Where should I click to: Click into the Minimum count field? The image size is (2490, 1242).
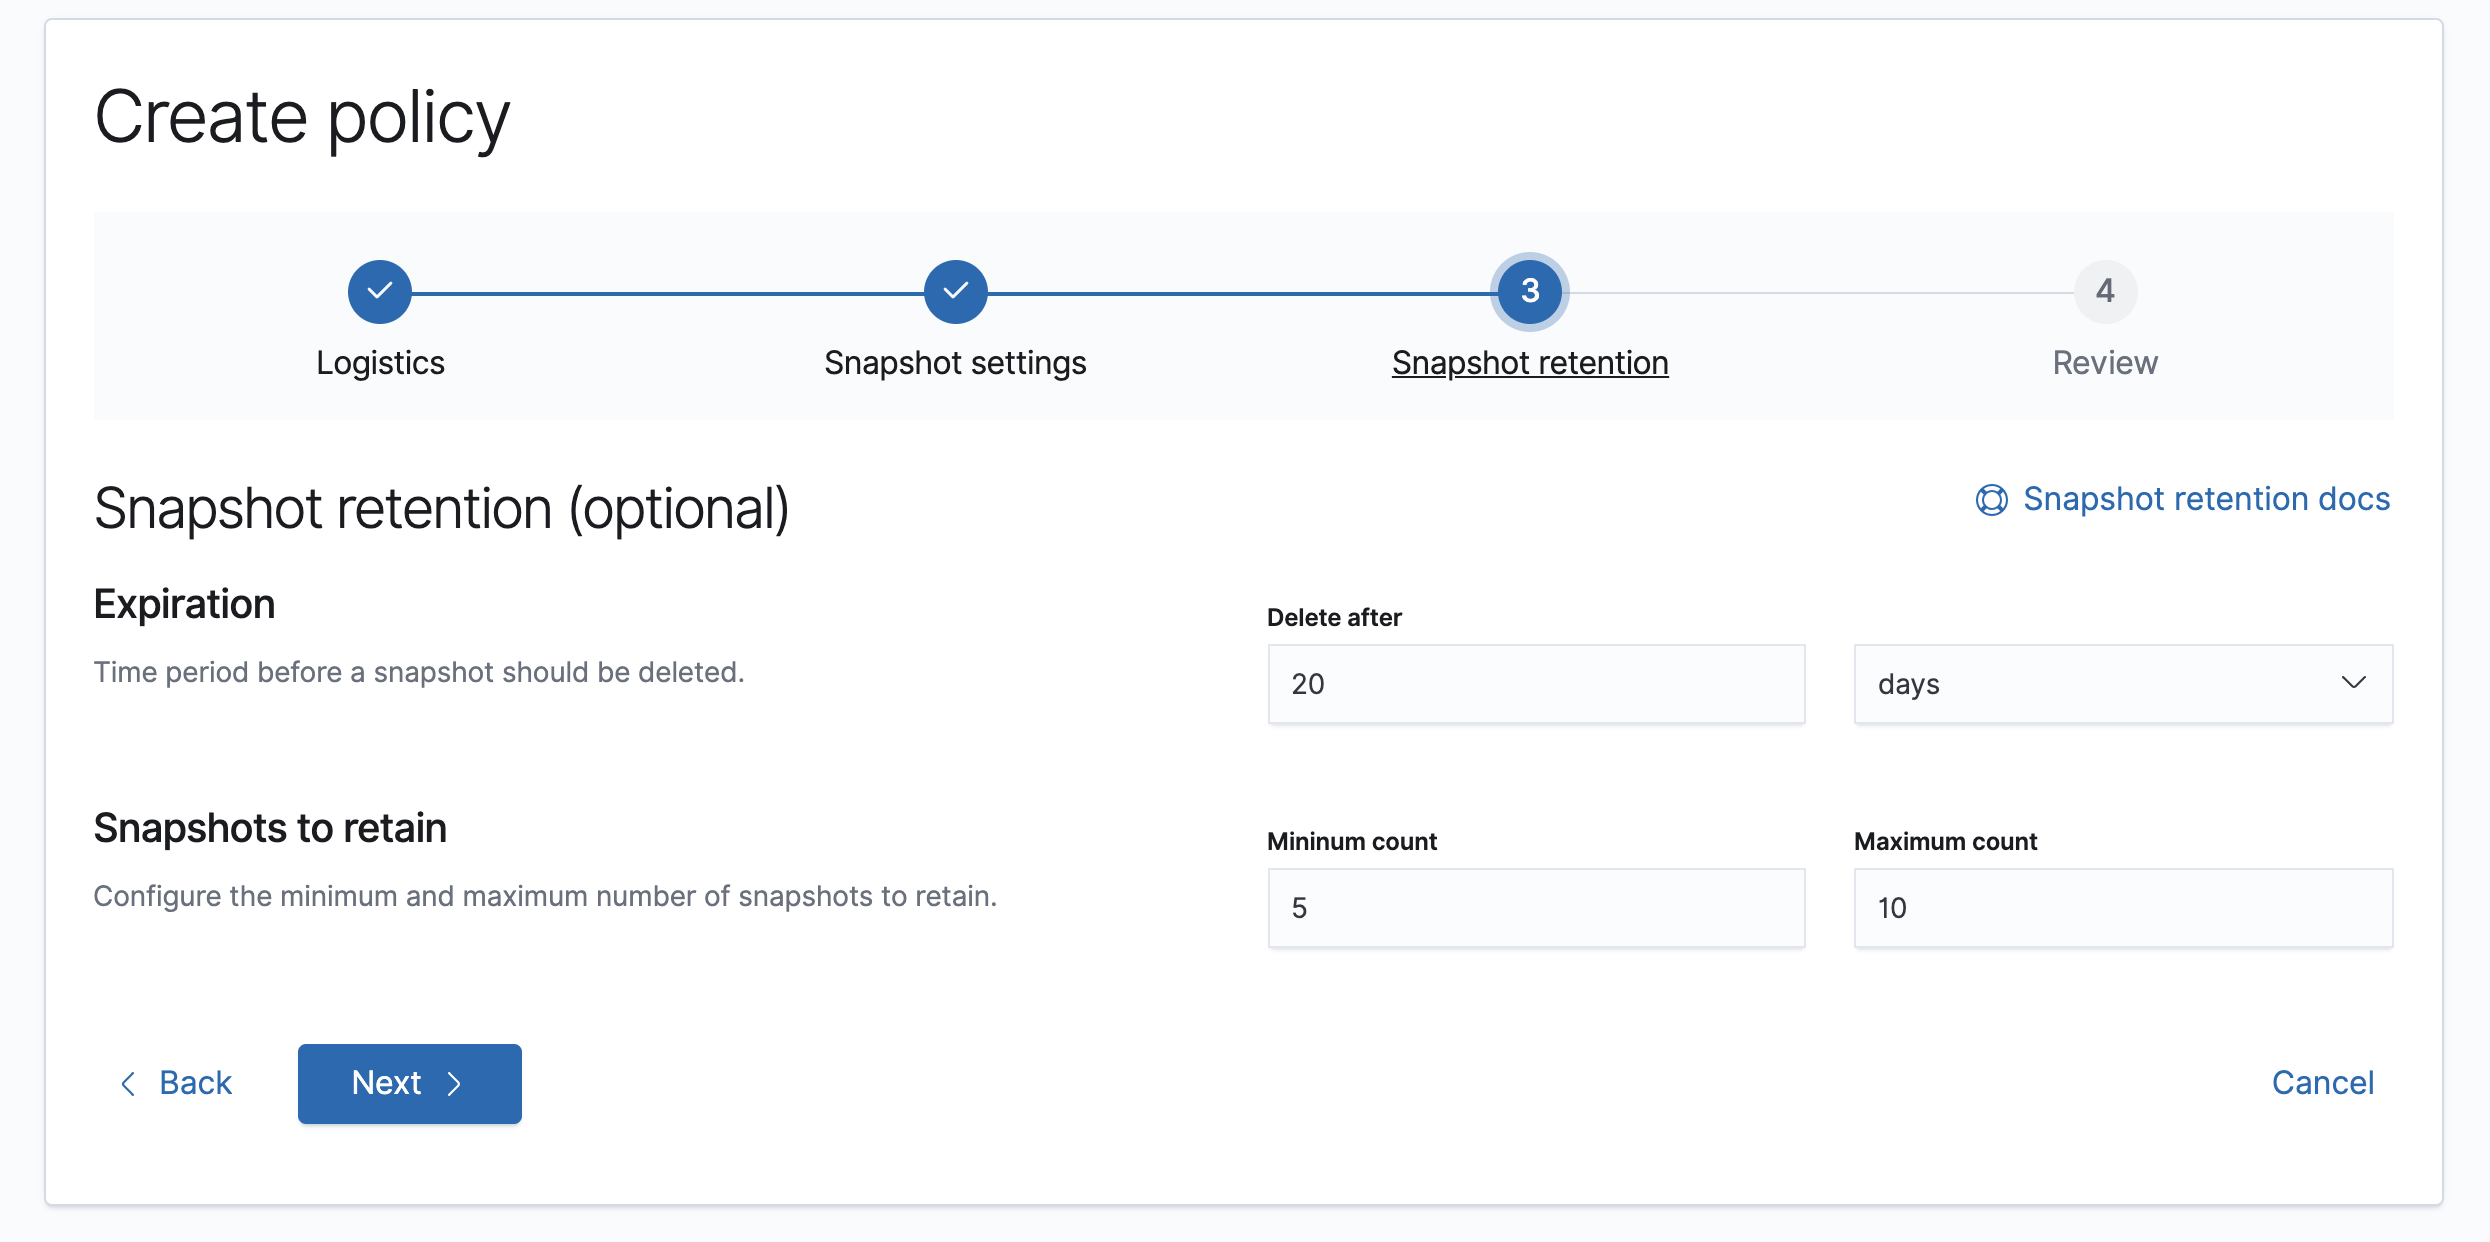pyautogui.click(x=1536, y=908)
